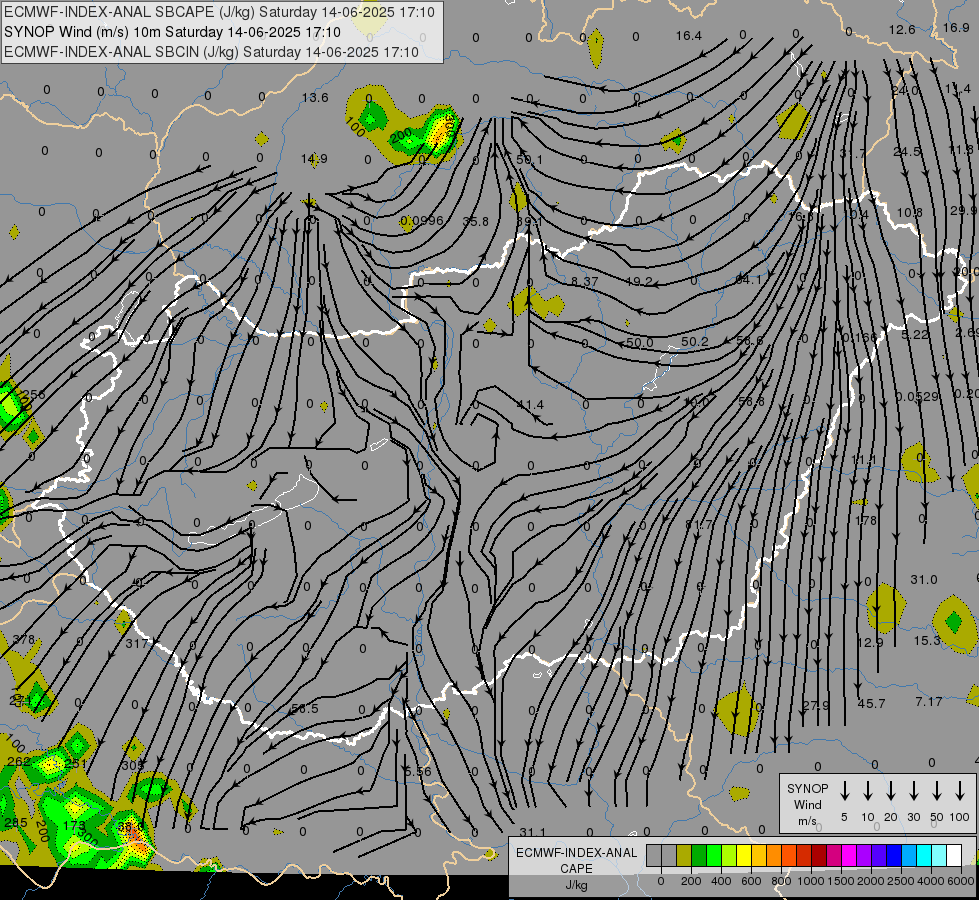Click the map value 61.7
This screenshot has height=900, width=979.
[x=698, y=525]
